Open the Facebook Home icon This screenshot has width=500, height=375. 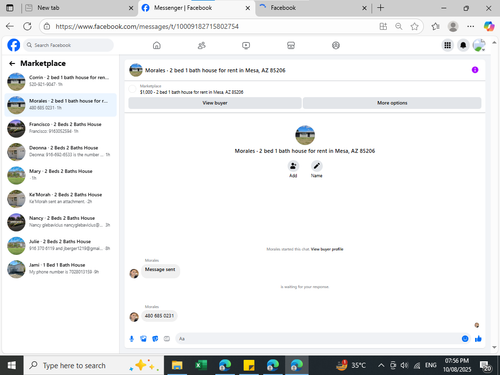click(x=157, y=45)
